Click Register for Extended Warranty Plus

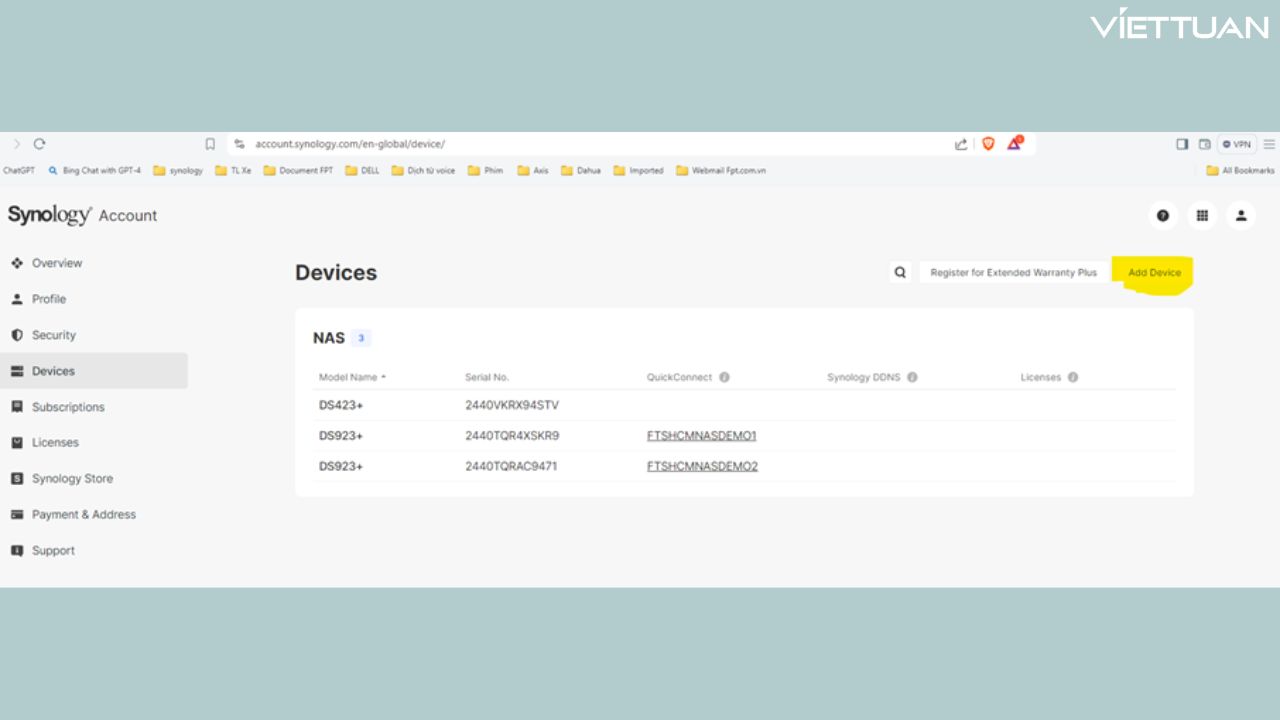1013,272
